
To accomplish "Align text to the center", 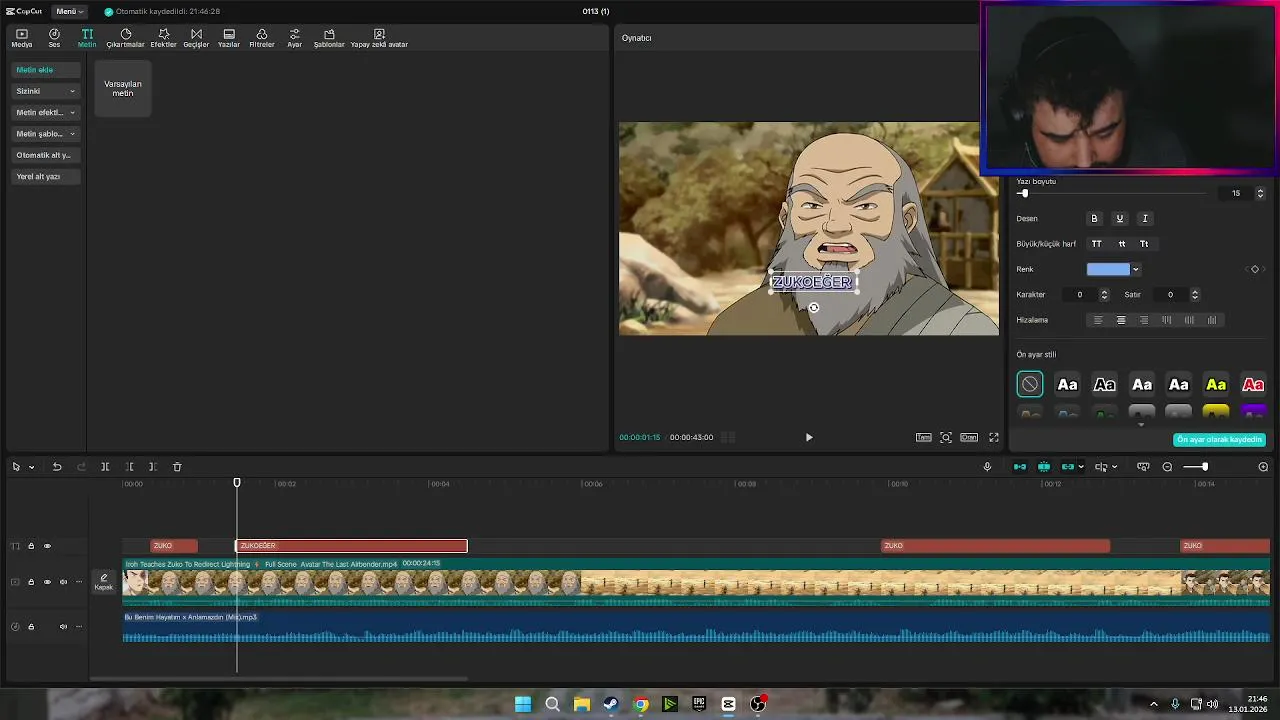I will click(x=1121, y=320).
